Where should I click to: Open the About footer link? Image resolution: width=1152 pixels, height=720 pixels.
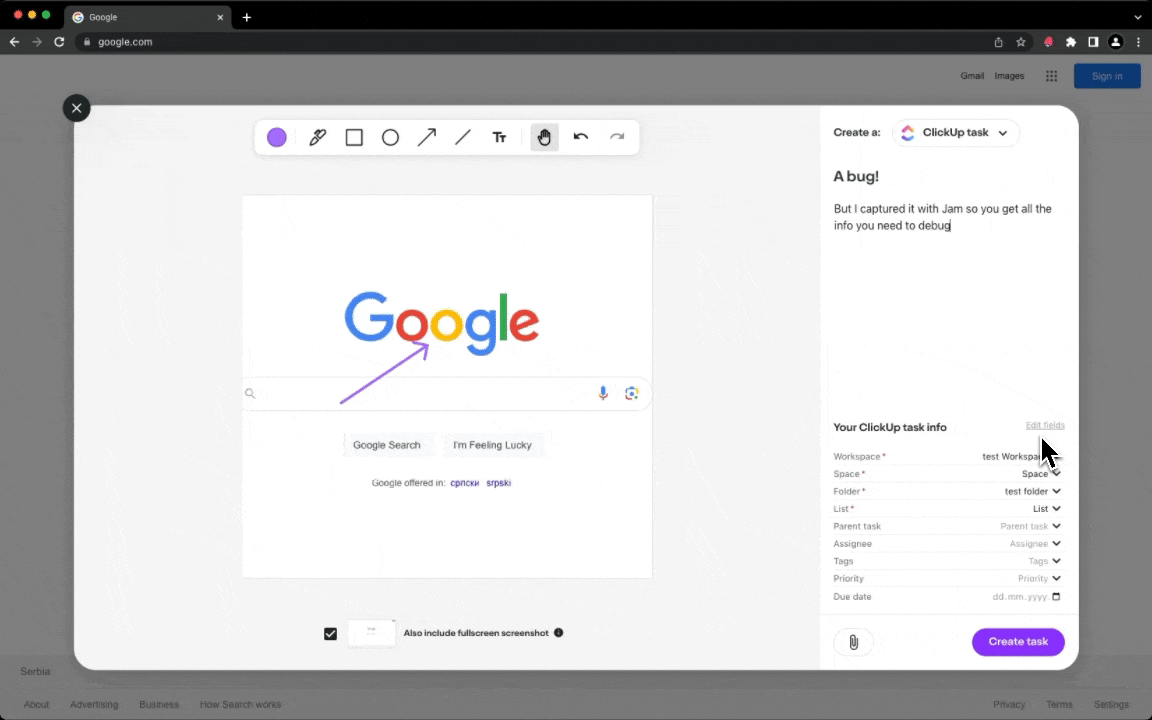click(36, 705)
